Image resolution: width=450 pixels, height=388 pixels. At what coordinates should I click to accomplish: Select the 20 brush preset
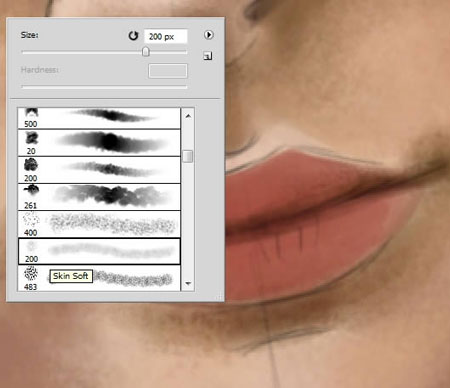click(x=99, y=142)
